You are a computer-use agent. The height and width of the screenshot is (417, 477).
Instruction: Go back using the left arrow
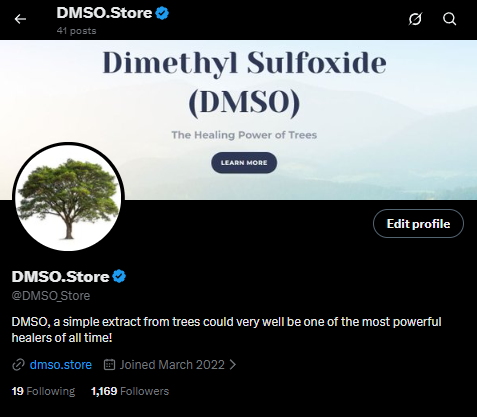pyautogui.click(x=20, y=19)
